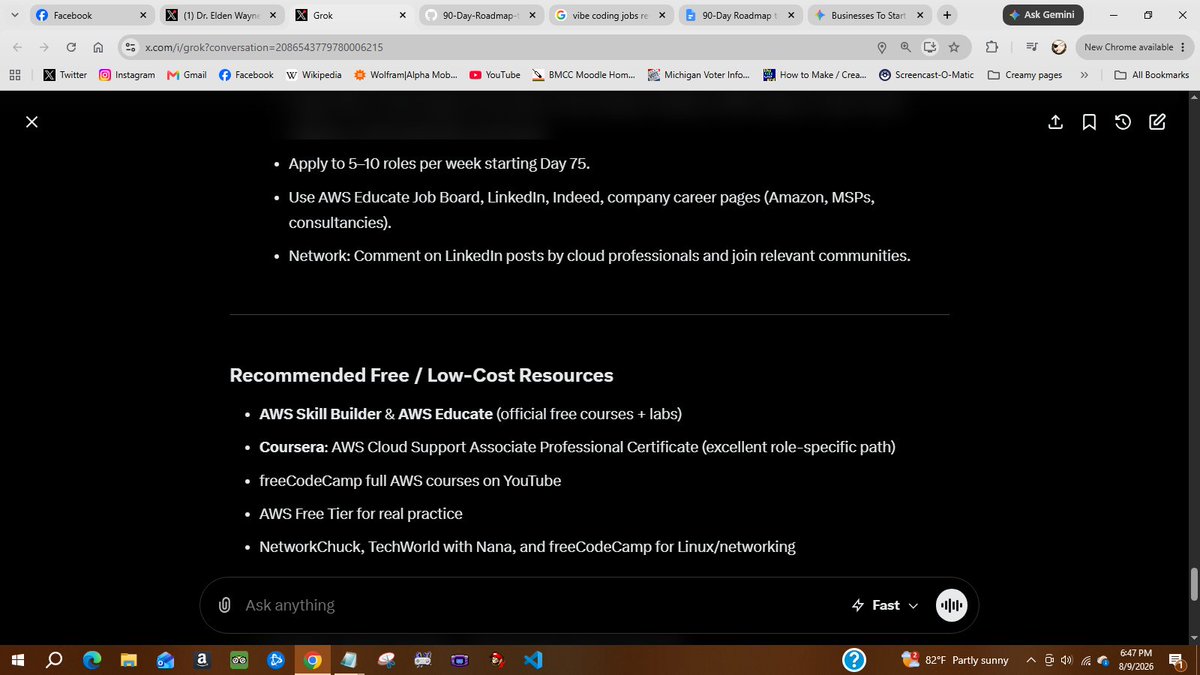This screenshot has height=675, width=1200.
Task: Open the notification center icon
Action: click(x=1177, y=660)
